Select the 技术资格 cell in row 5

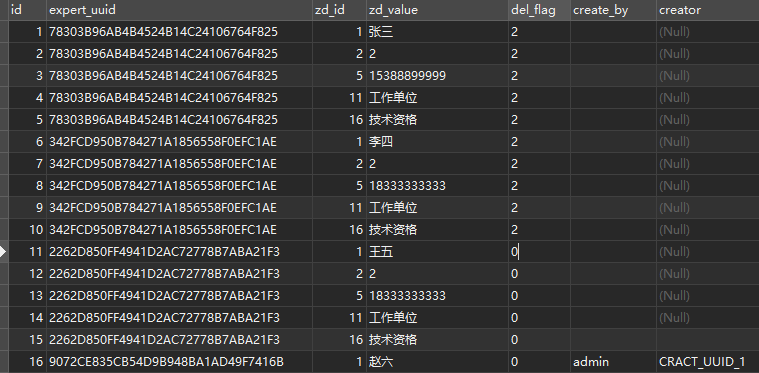point(437,120)
